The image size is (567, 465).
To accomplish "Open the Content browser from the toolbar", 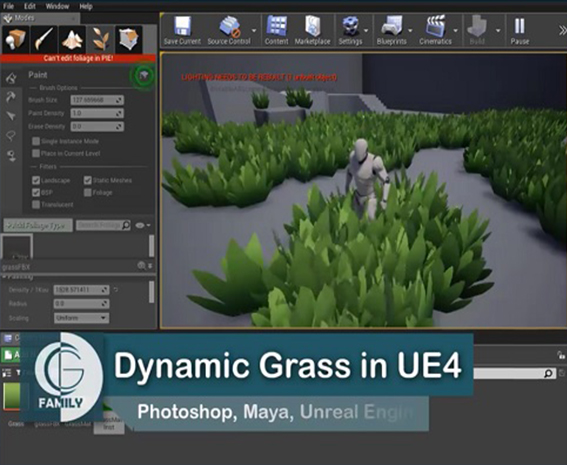I will [x=277, y=31].
